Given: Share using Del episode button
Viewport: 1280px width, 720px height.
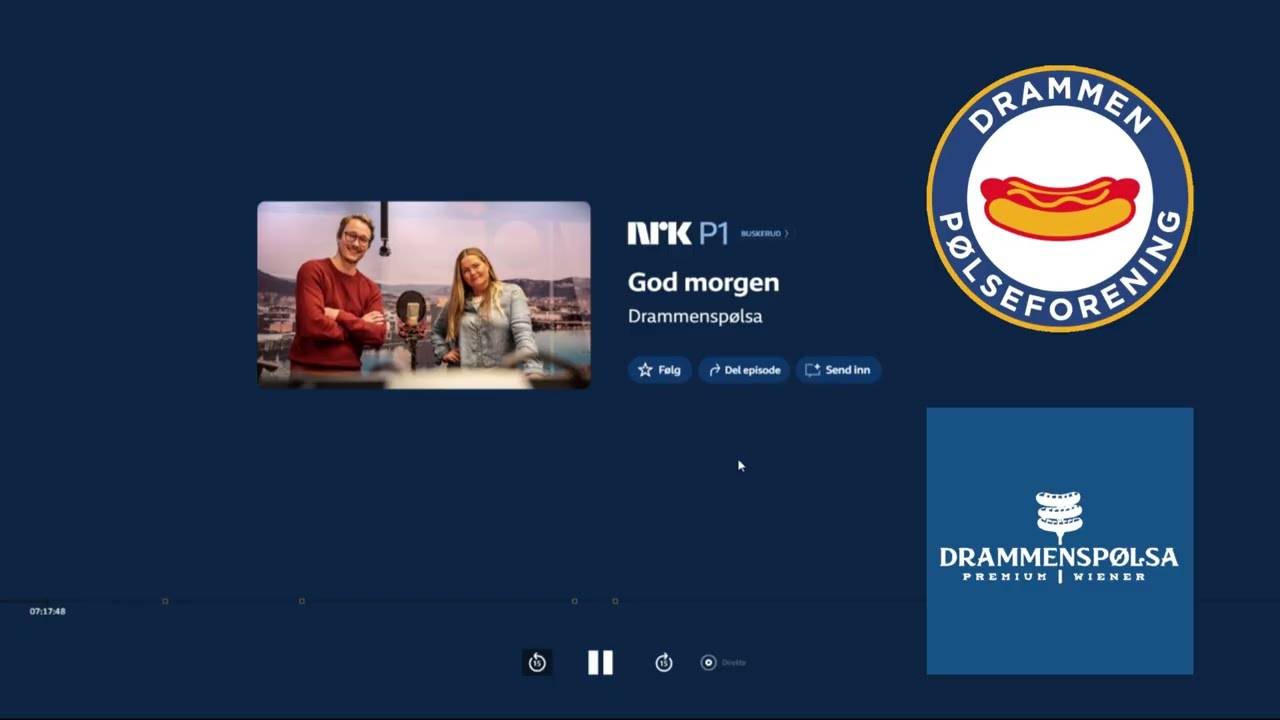Looking at the screenshot, I should pyautogui.click(x=744, y=370).
